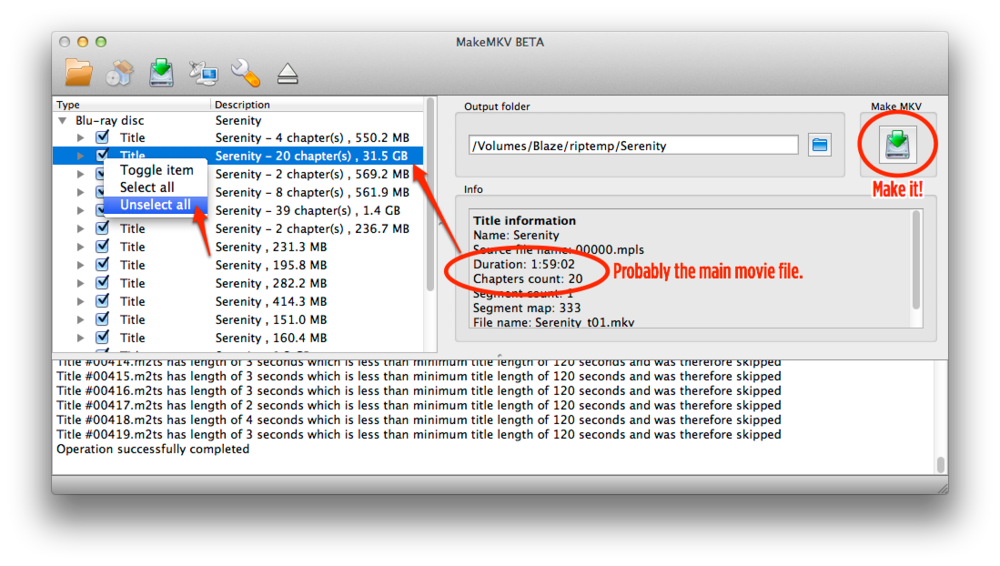Expand the 20 chapter(s) 31.5 GB title
This screenshot has width=1000, height=566.
(x=80, y=156)
